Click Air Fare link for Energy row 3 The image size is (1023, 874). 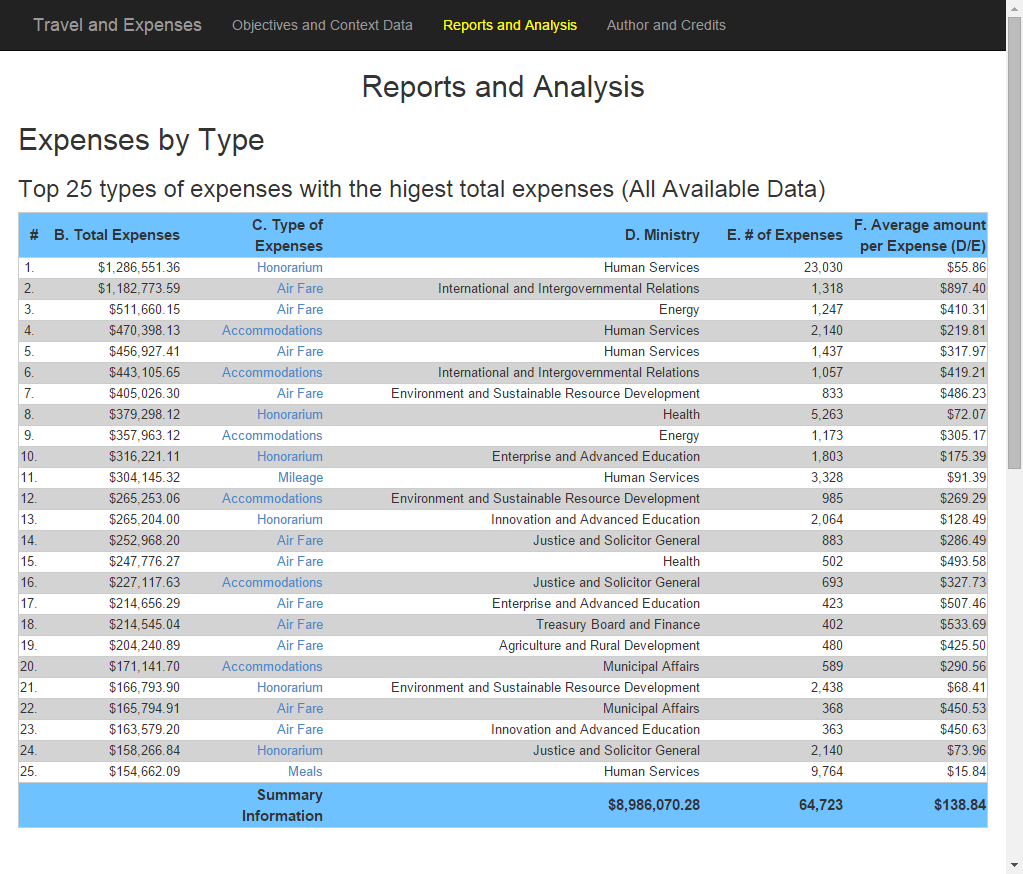299,309
